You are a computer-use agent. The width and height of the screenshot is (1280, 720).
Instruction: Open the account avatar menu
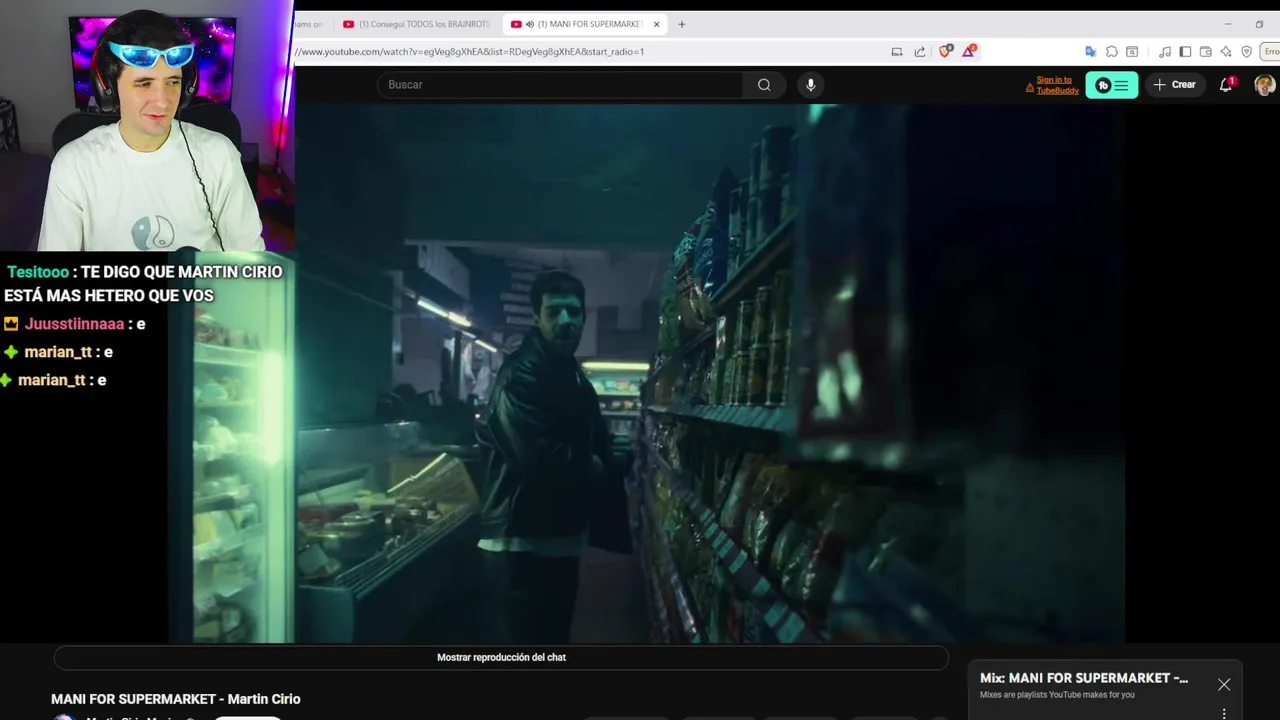tap(1264, 85)
